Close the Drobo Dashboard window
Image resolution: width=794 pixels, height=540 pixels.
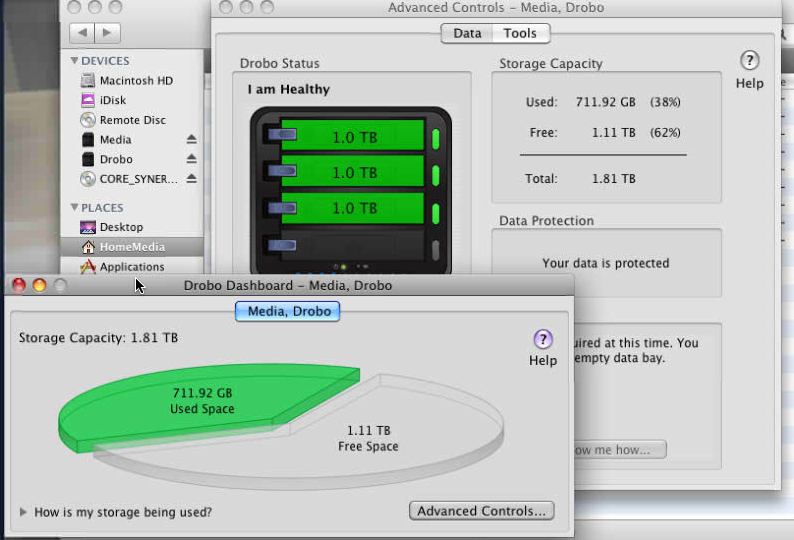point(19,285)
